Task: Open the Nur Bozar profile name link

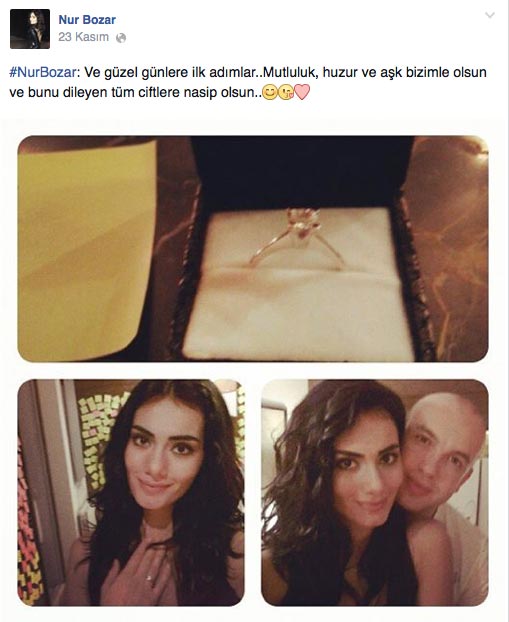Action: (87, 20)
